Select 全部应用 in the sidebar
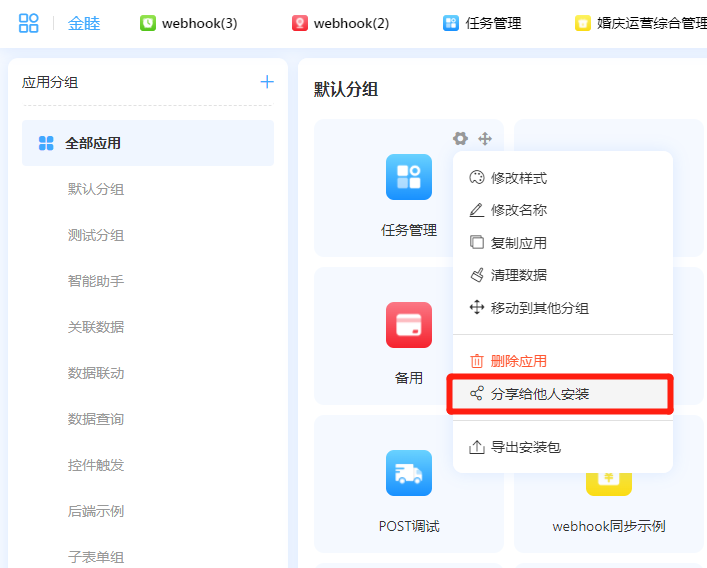 coord(93,143)
